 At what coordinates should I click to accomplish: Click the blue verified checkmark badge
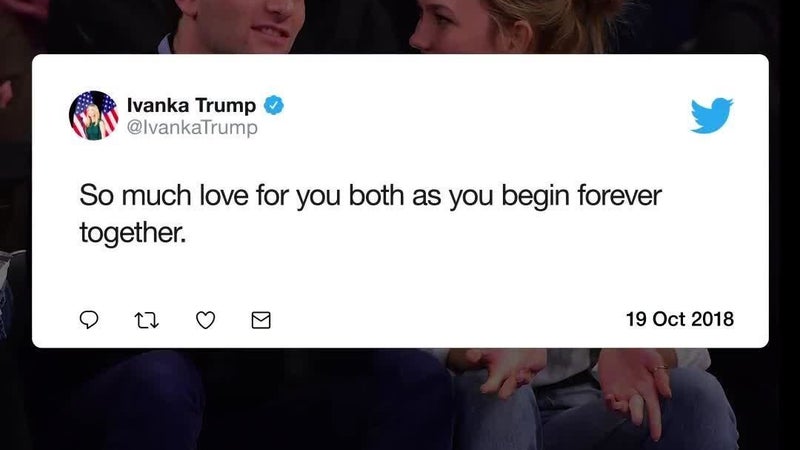point(273,105)
